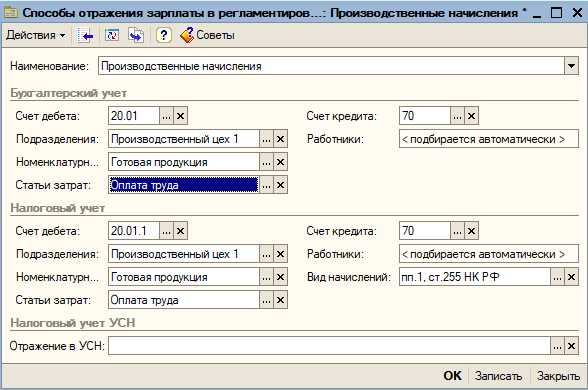Click tax Работники auto-selected field

pos(489,254)
